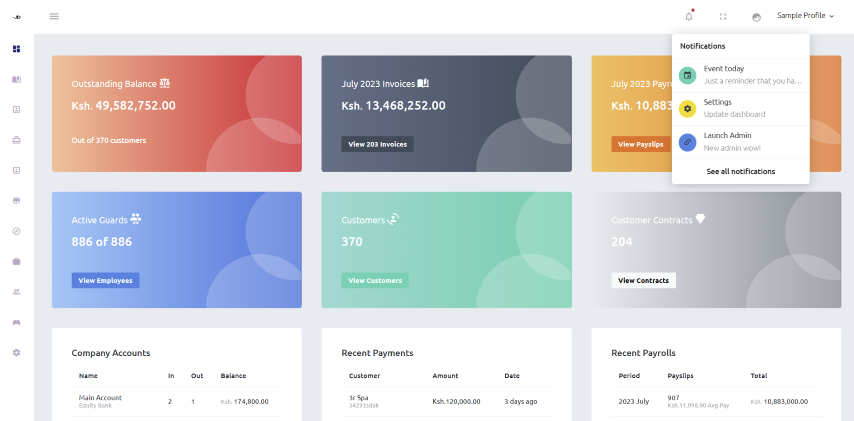Open the Settings Update dashboard notification
This screenshot has width=854, height=421.
tap(741, 108)
